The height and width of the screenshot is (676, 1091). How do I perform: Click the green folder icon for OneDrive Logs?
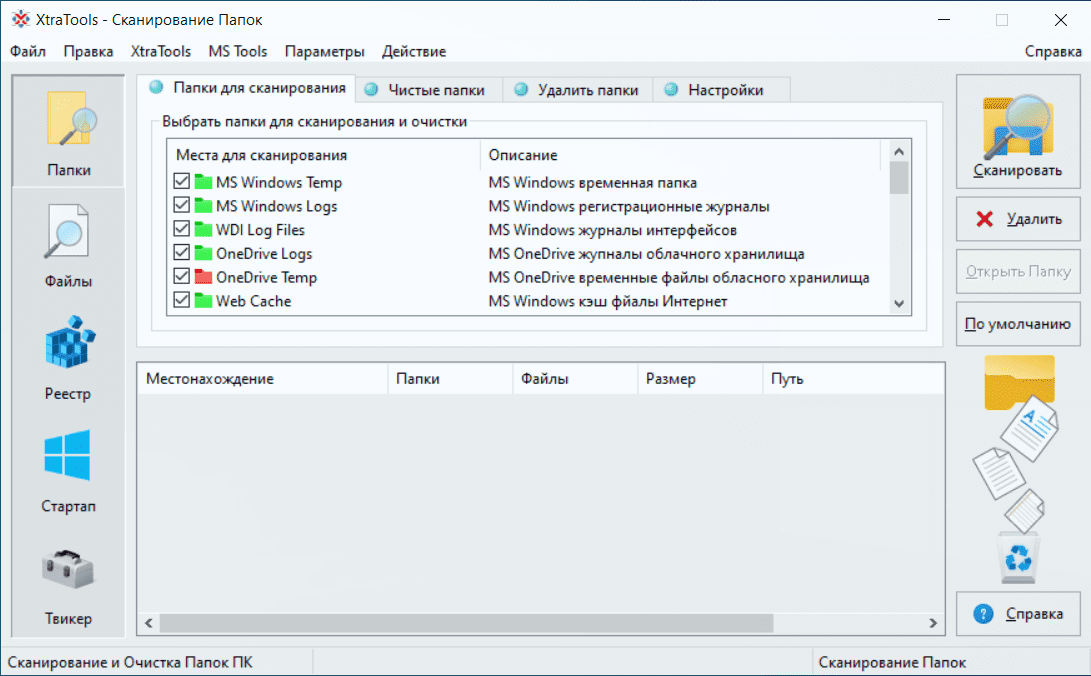coord(203,253)
